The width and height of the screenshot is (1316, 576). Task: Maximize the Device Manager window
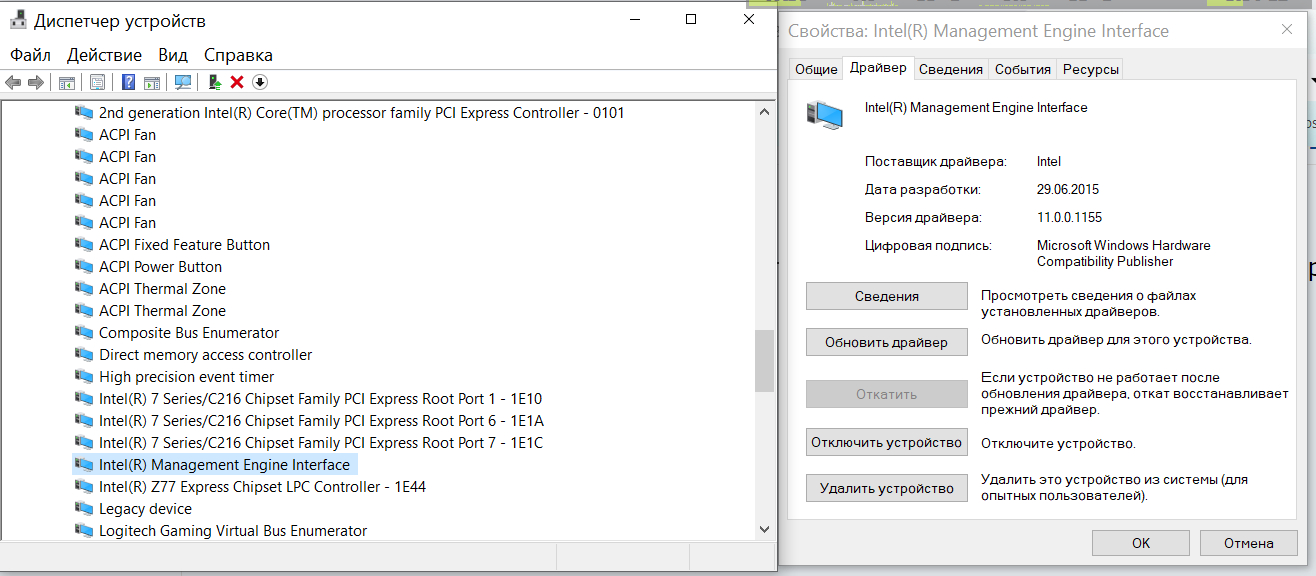point(691,19)
